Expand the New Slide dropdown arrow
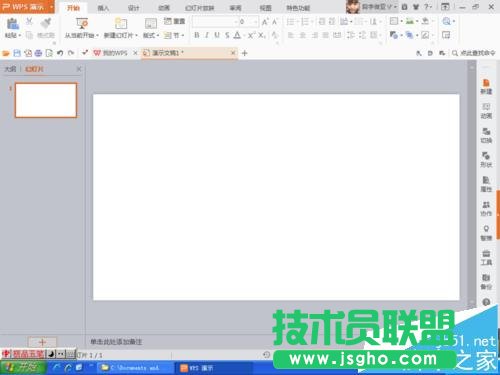This screenshot has width=500, height=375. click(136, 35)
